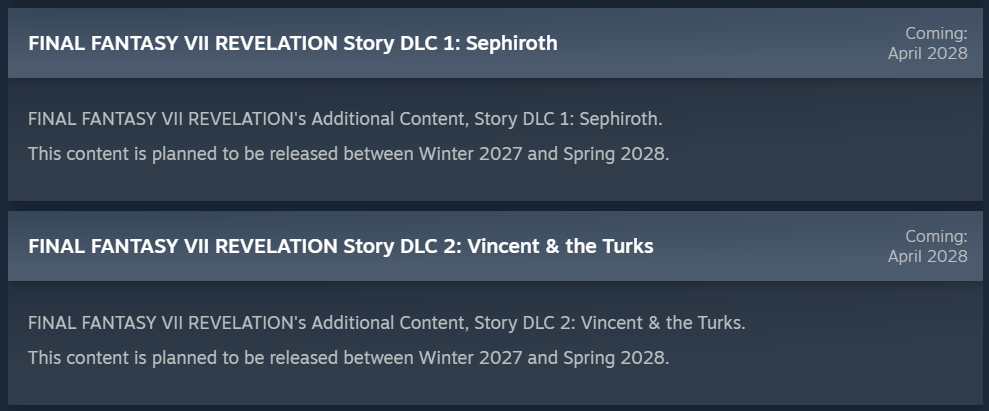Image resolution: width=989 pixels, height=411 pixels.
Task: Click 'FINAL FANTASY VII REVELATION' in first DLC heading
Action: 183,43
